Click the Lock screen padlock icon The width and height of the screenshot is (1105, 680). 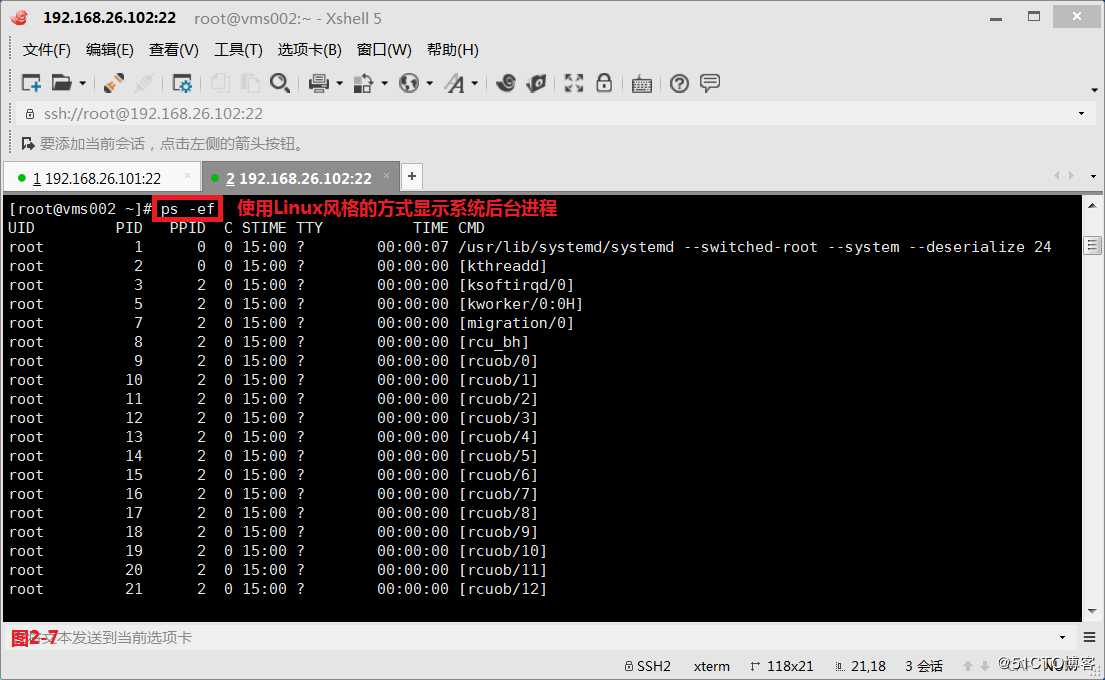pyautogui.click(x=604, y=83)
